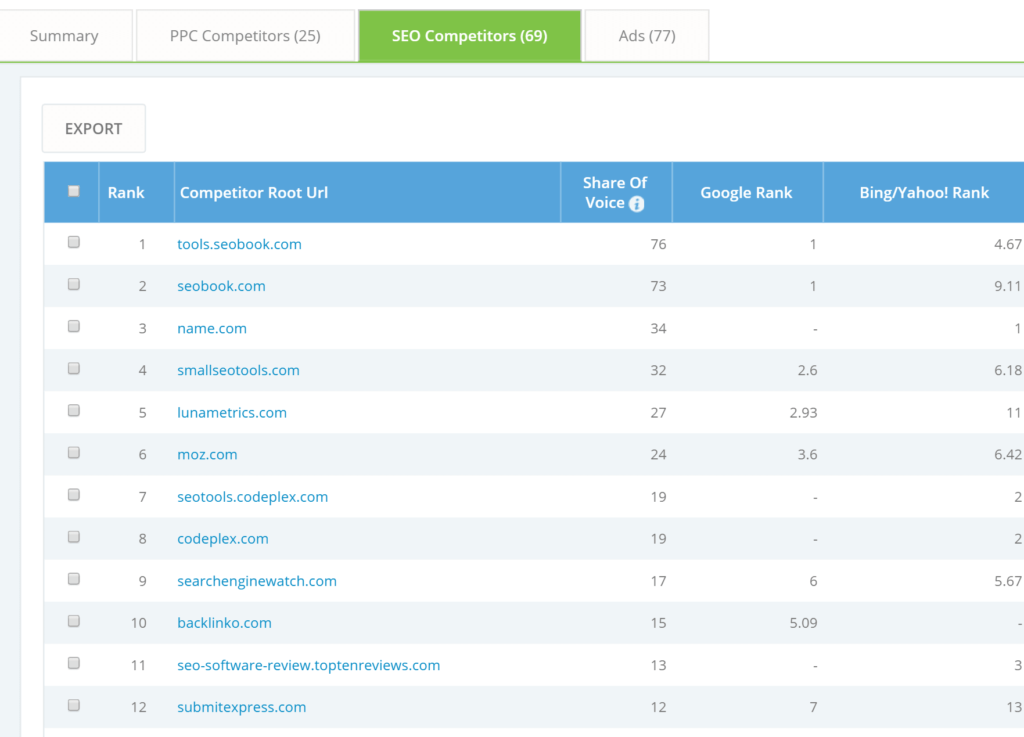Viewport: 1024px width, 737px height.
Task: Switch to the Summary tab
Action: pos(65,36)
